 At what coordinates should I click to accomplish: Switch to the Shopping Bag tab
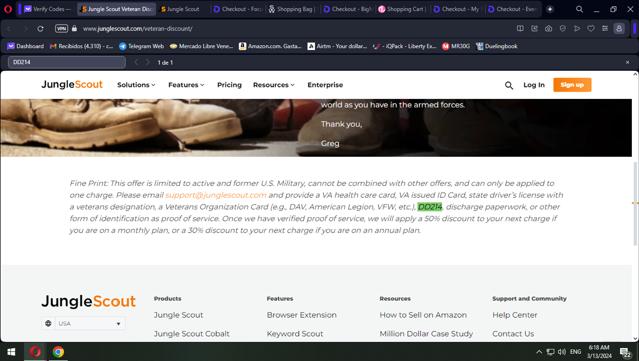point(292,9)
